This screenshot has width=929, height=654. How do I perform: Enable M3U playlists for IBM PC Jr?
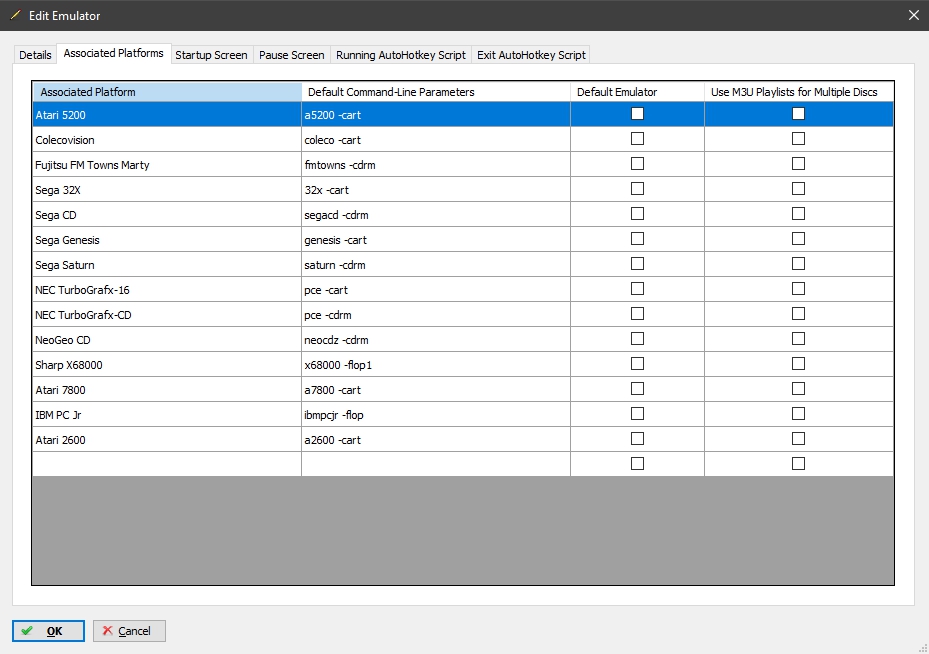(799, 413)
